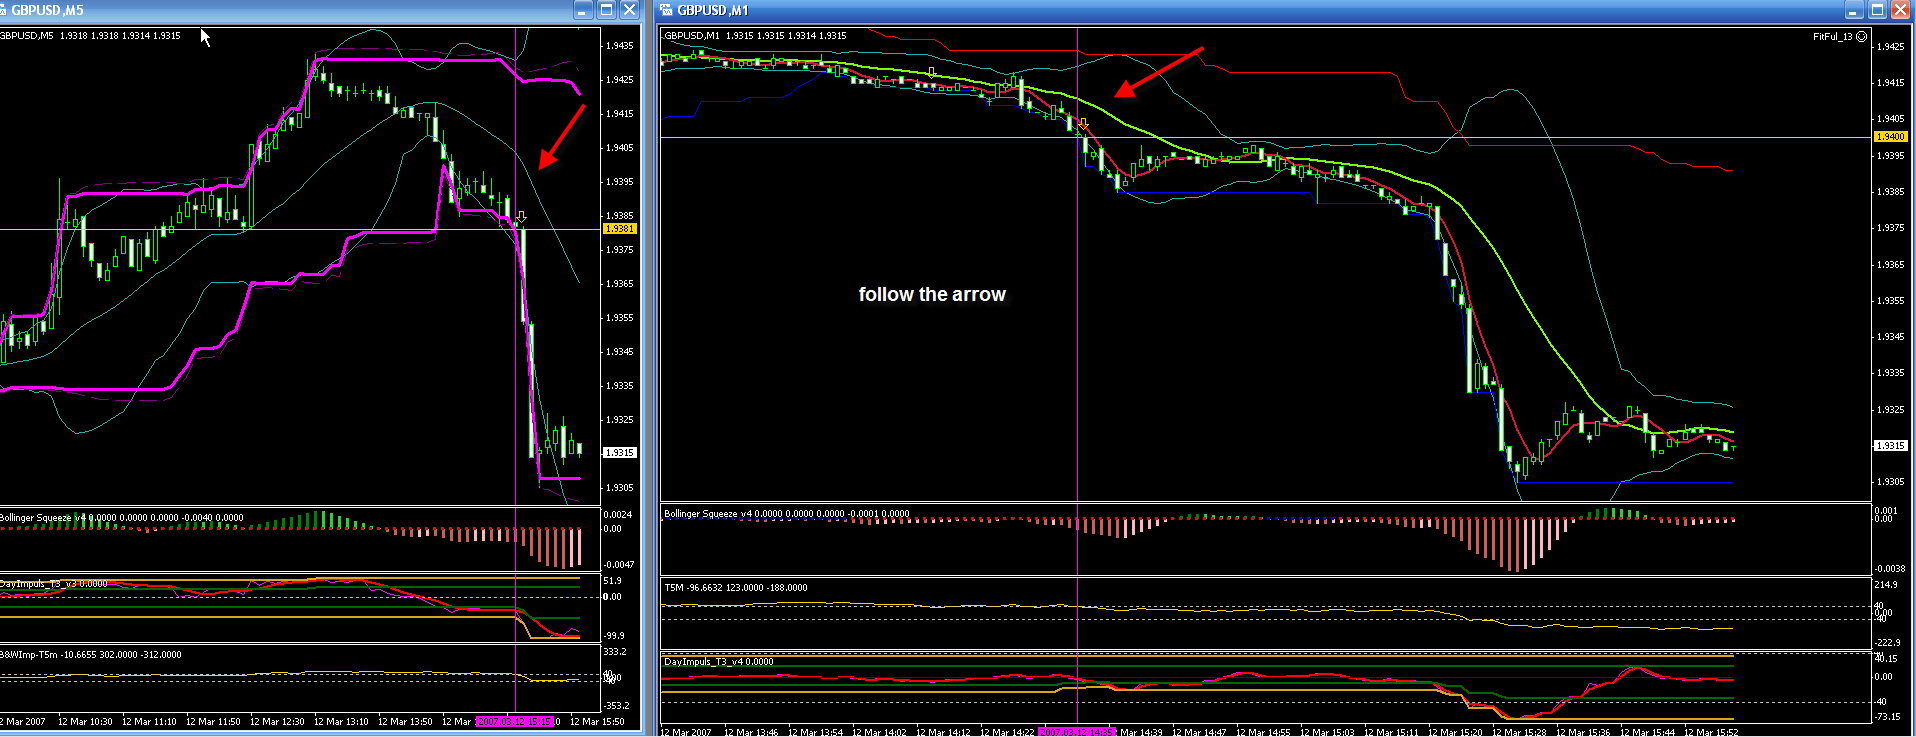The width and height of the screenshot is (1916, 737).
Task: Click the highlighted pink date on M1 time axis
Action: coord(1076,732)
